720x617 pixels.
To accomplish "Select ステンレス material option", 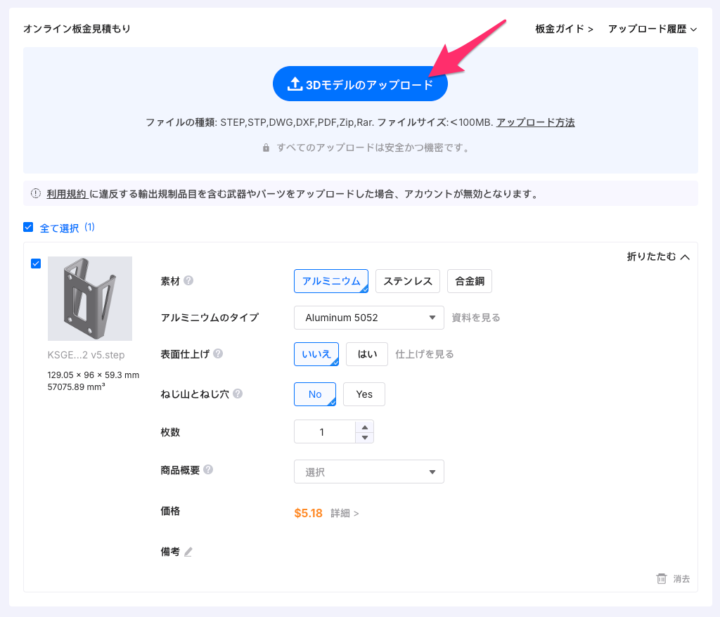I will point(407,281).
